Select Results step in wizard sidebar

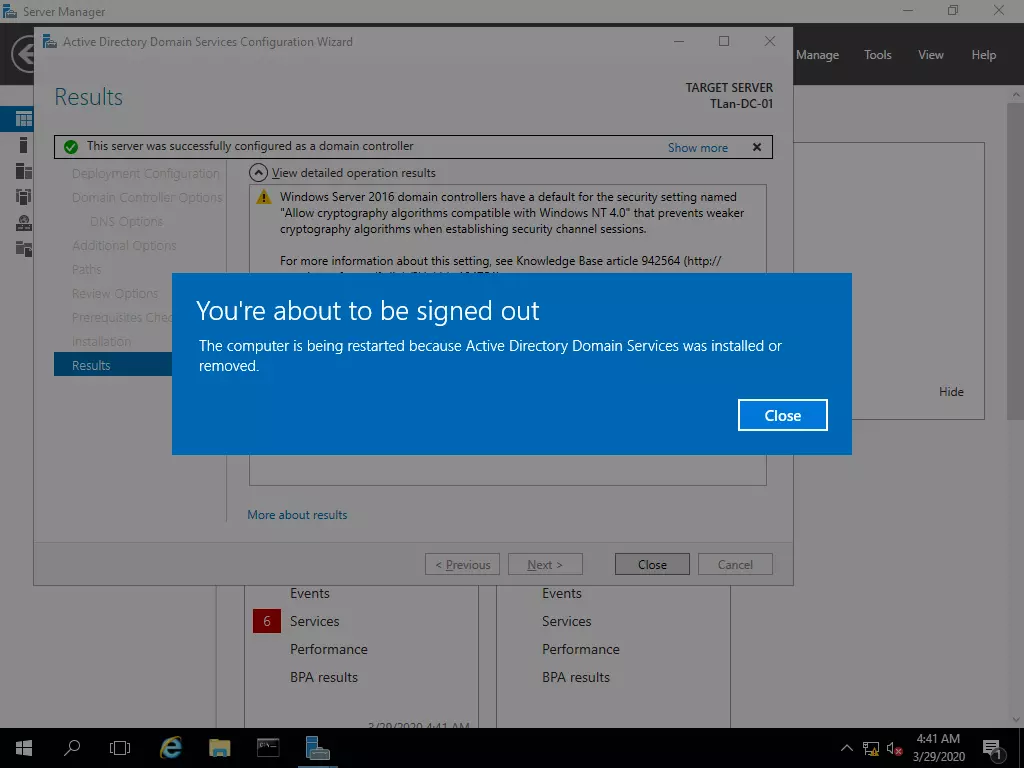[113, 364]
